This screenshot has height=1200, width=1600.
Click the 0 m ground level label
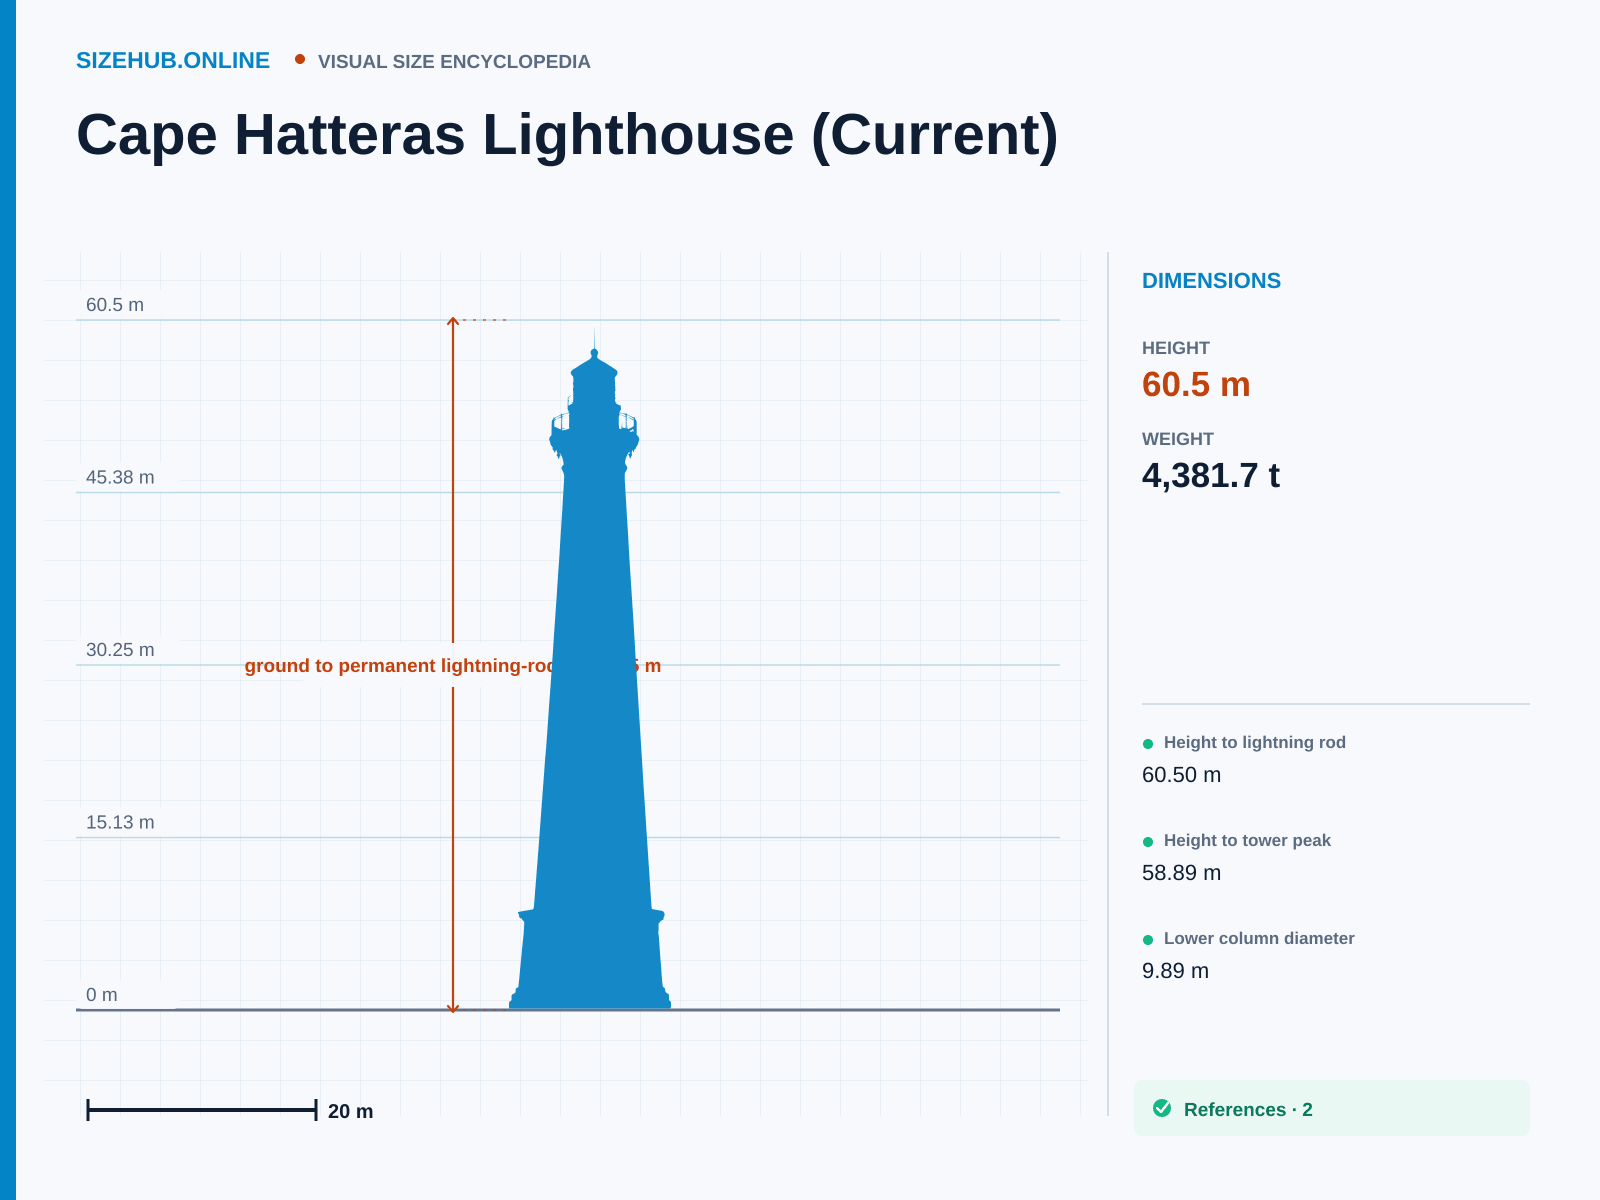pos(102,995)
